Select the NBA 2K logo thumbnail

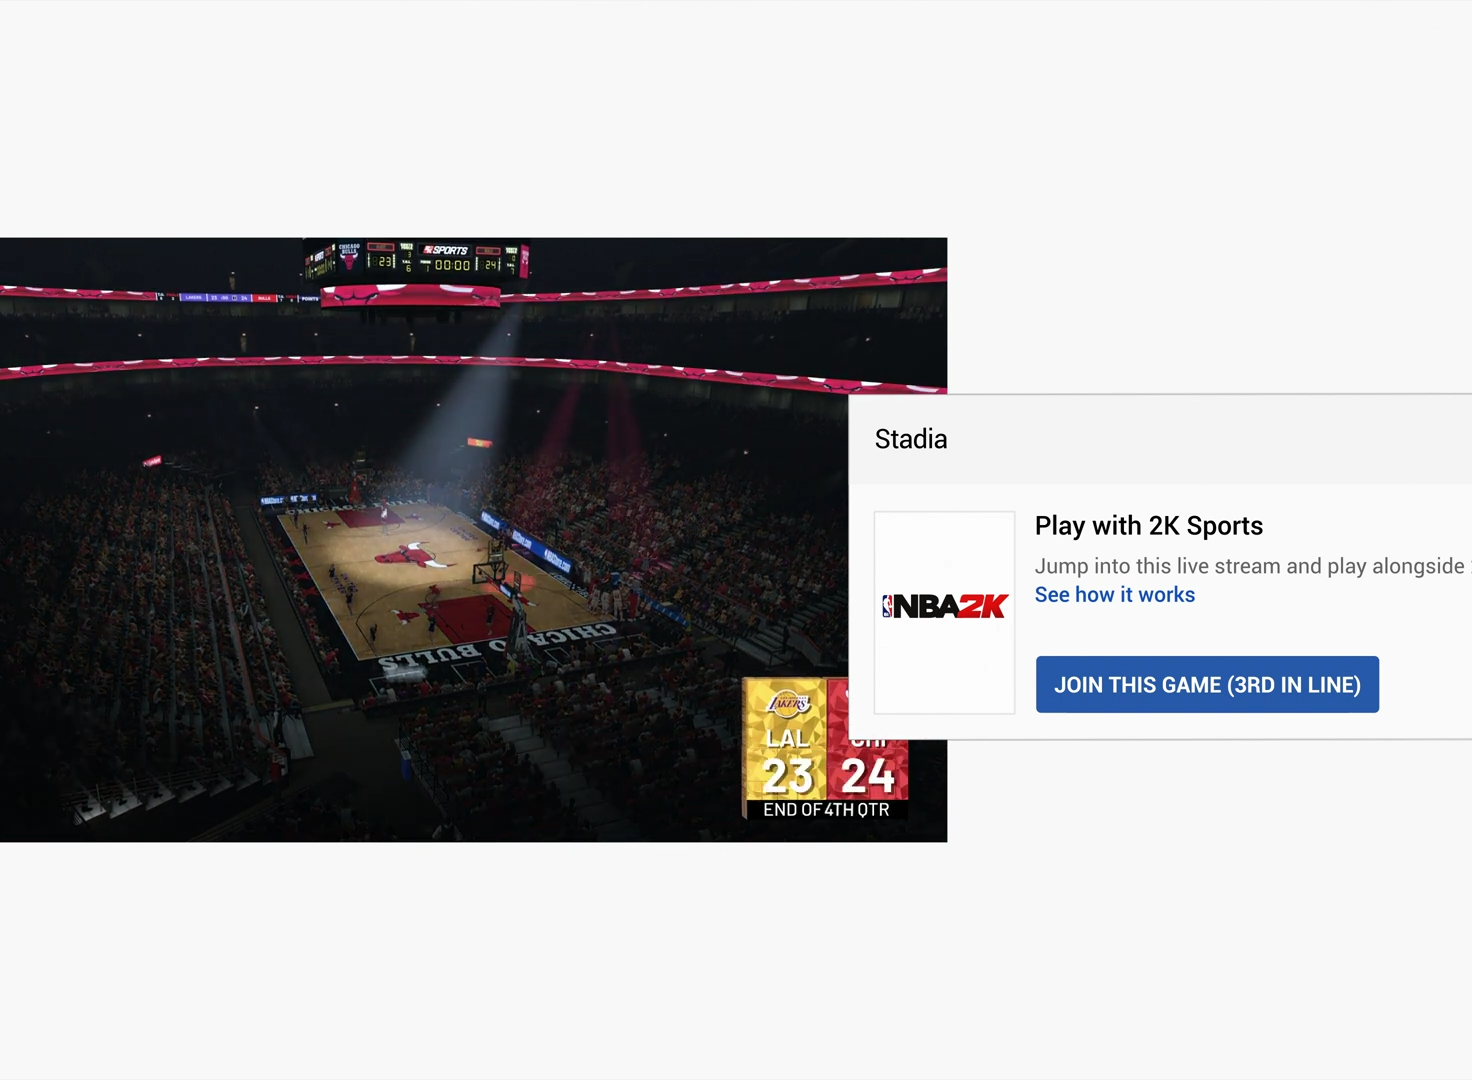click(x=944, y=612)
